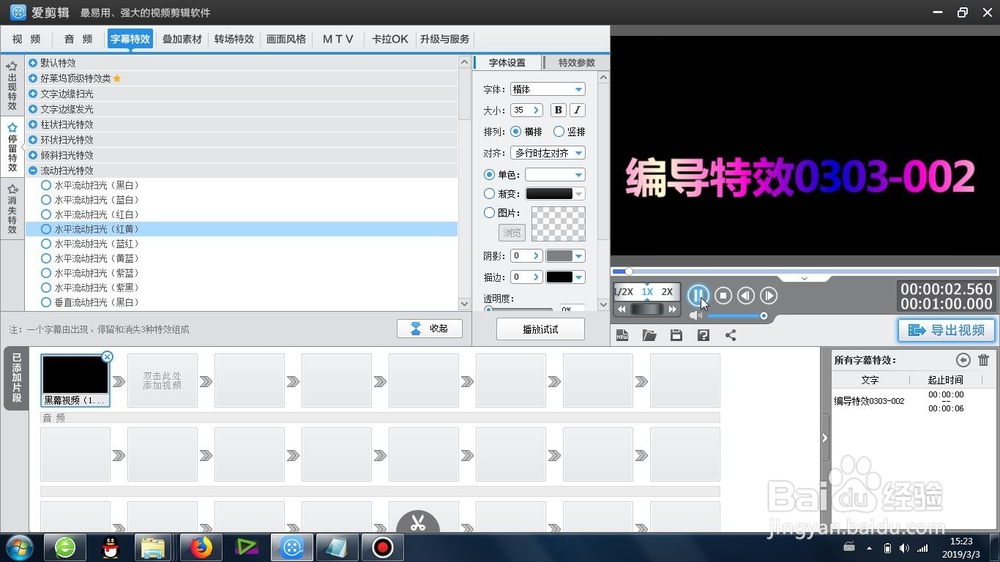
Task: Click 双击此处添加视频 placeholder slot
Action: click(162, 381)
